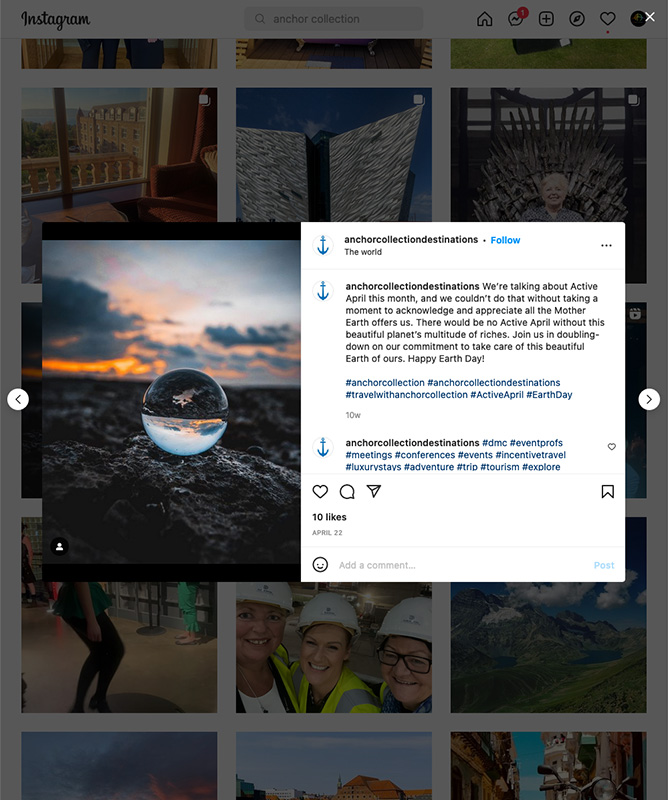Click the crystal ball sunset photo
This screenshot has width=668, height=800.
point(171,402)
